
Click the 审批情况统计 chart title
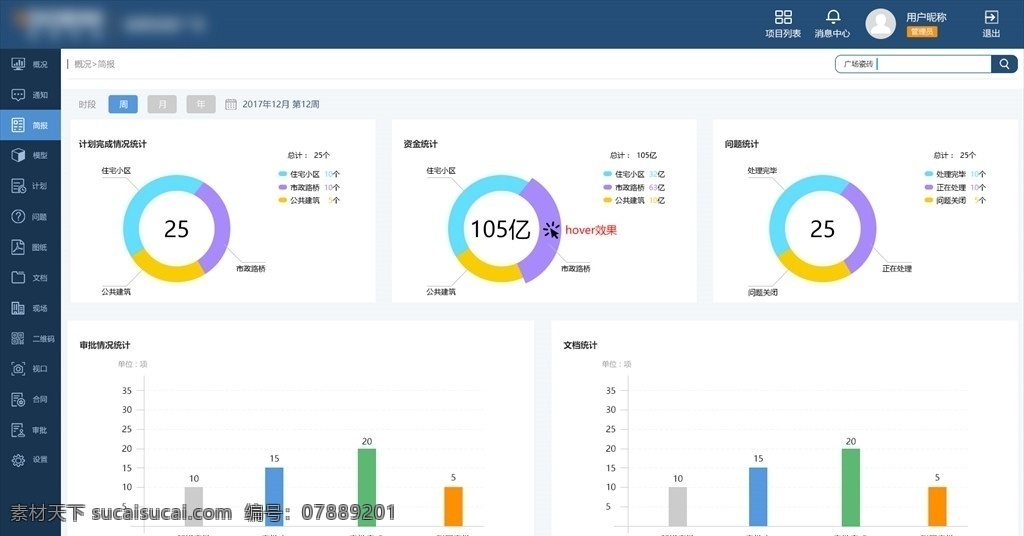105,345
